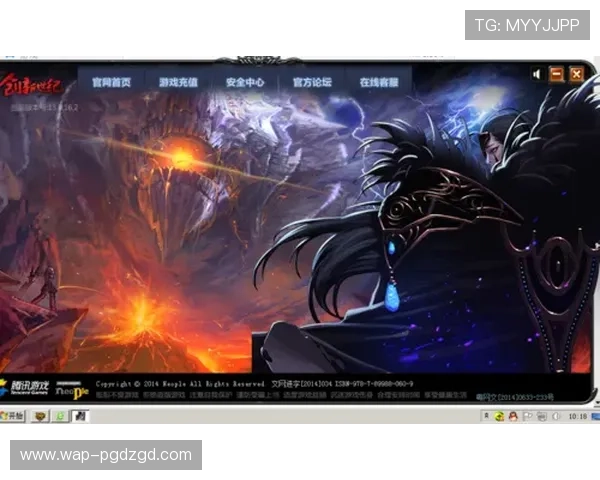Open the 游戏充值 recharge tab
Screen dimensions: 600x480
click(x=178, y=82)
